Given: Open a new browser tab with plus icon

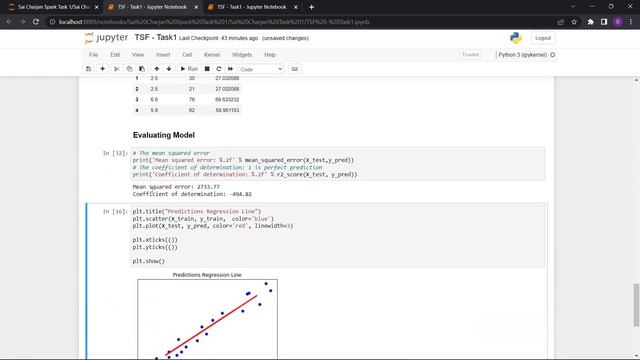Looking at the screenshot, I should [x=311, y=7].
